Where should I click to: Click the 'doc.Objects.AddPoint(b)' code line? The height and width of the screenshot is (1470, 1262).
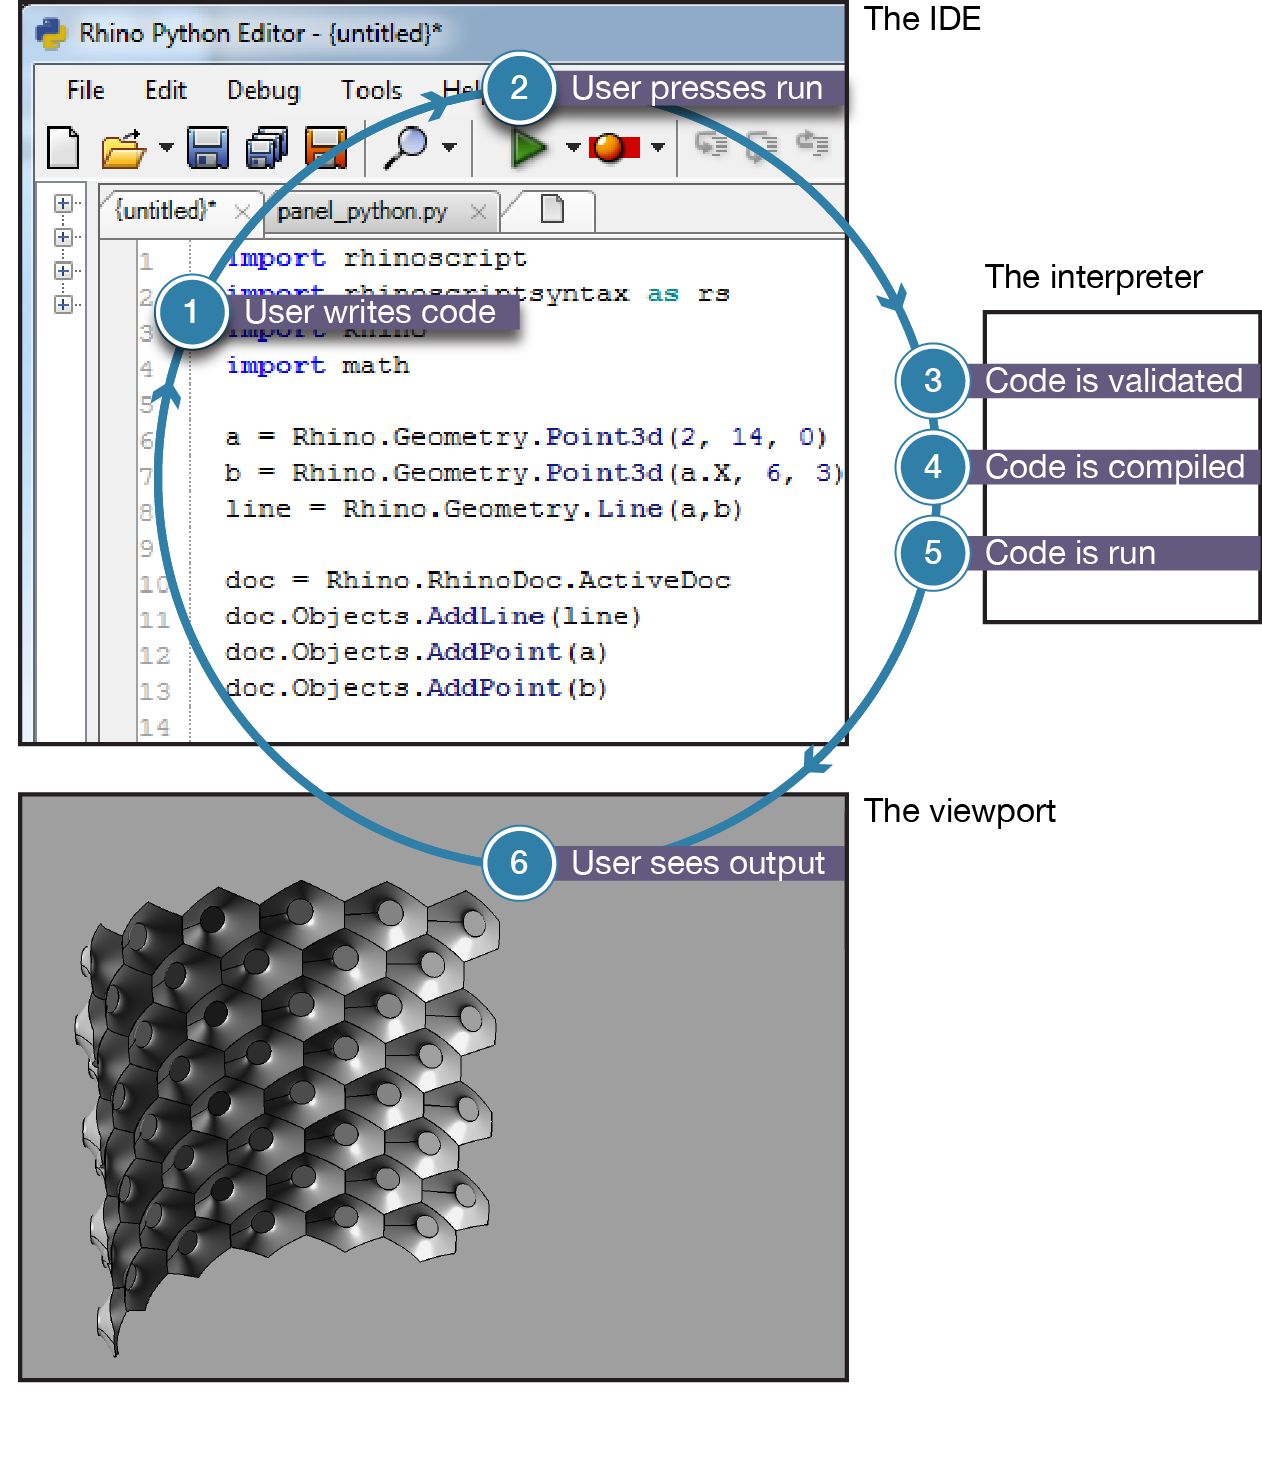(x=416, y=689)
